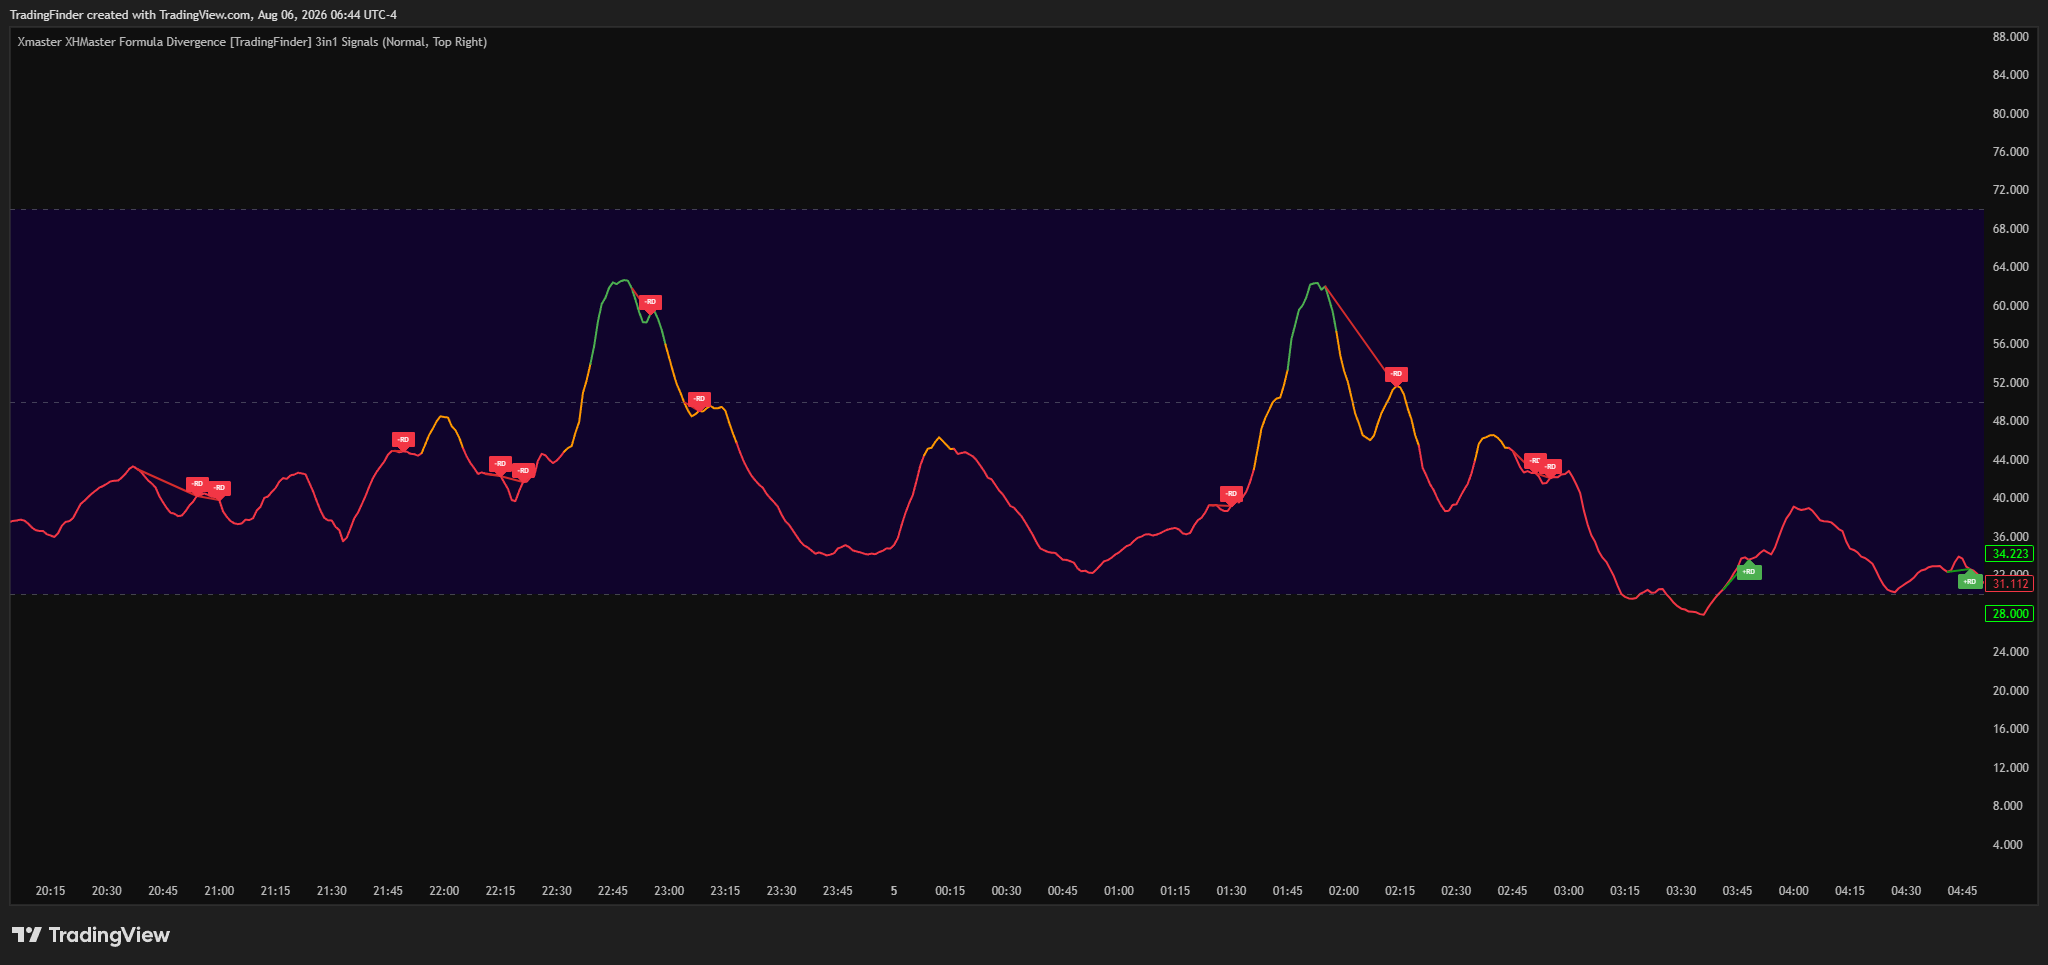
Task: Click the 04:30 time axis label
Action: pos(1906,891)
